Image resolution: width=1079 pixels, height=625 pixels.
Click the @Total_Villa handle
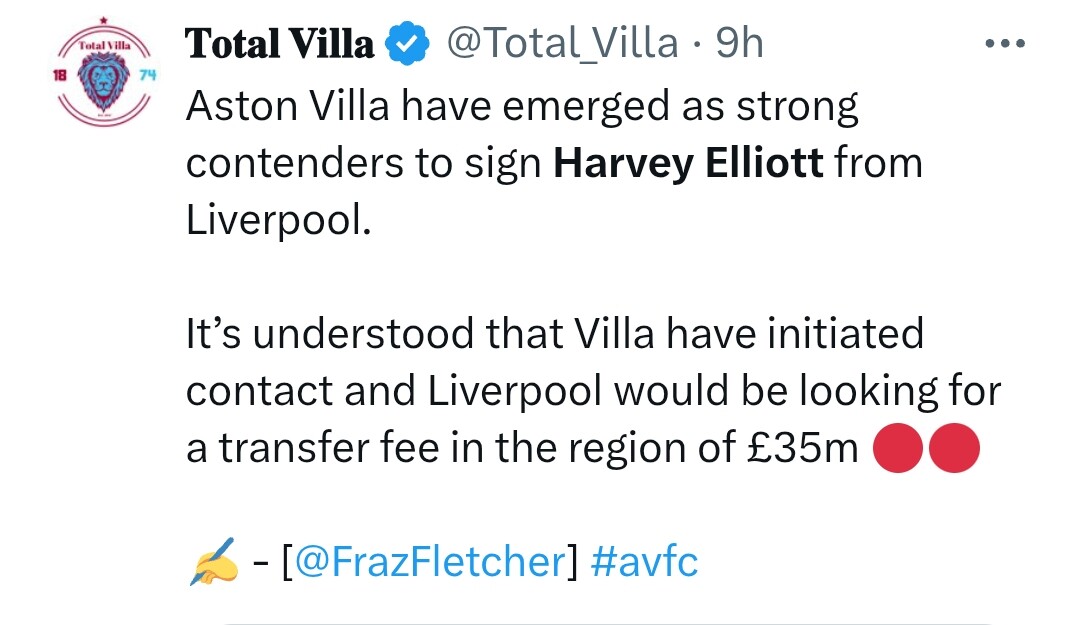(561, 45)
